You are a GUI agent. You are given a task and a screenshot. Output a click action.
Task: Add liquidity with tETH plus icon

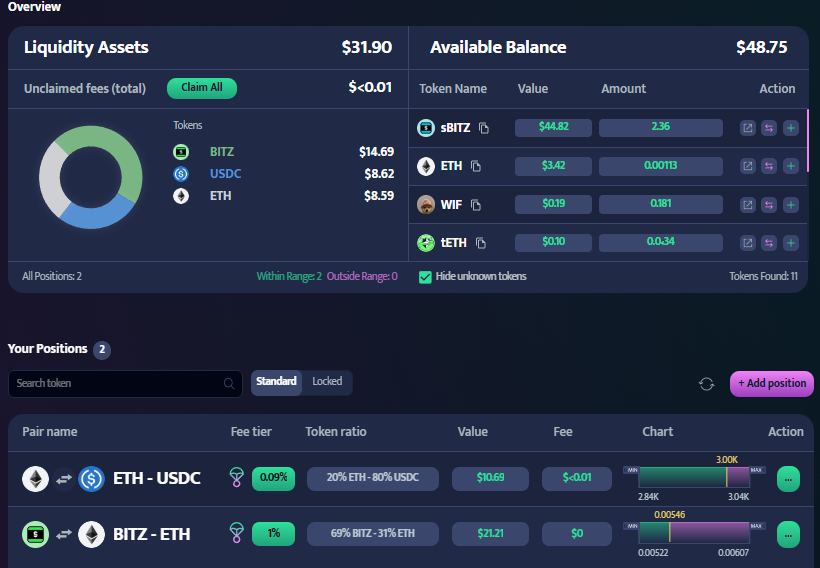(x=791, y=243)
